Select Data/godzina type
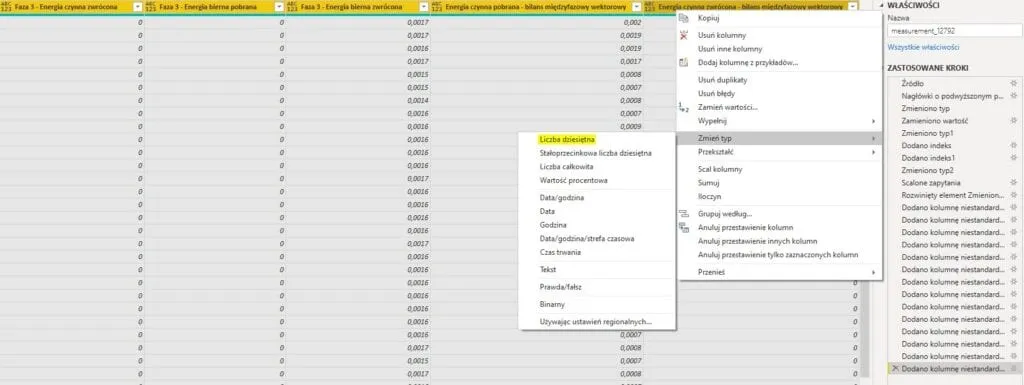Viewport: 1024px width, 385px height. pyautogui.click(x=562, y=197)
